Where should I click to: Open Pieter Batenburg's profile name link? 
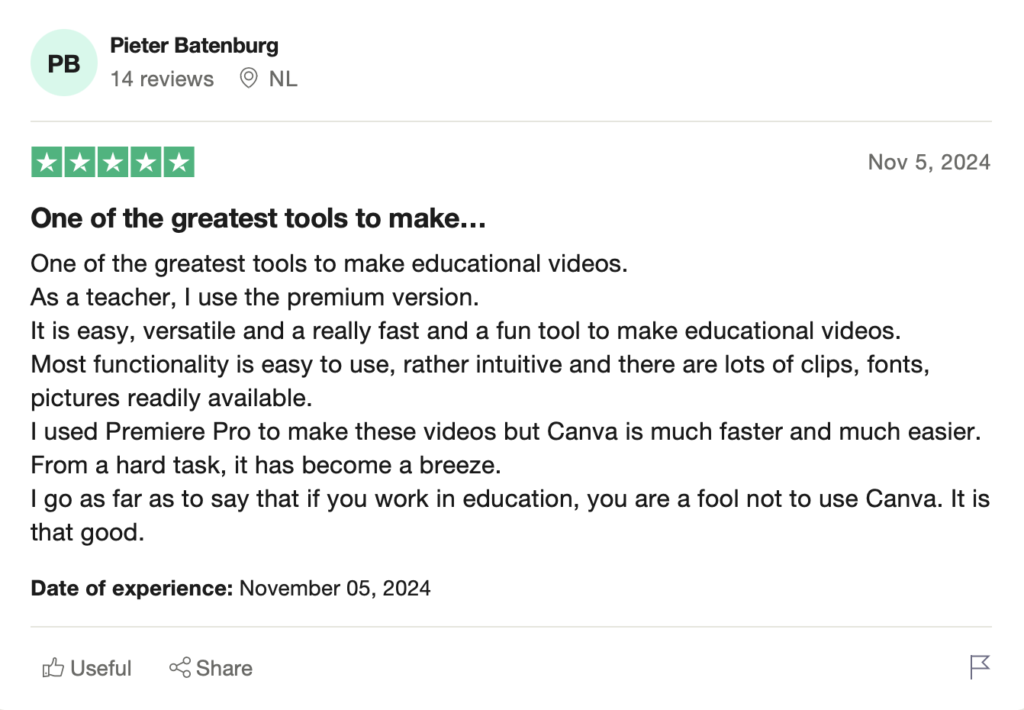[194, 45]
